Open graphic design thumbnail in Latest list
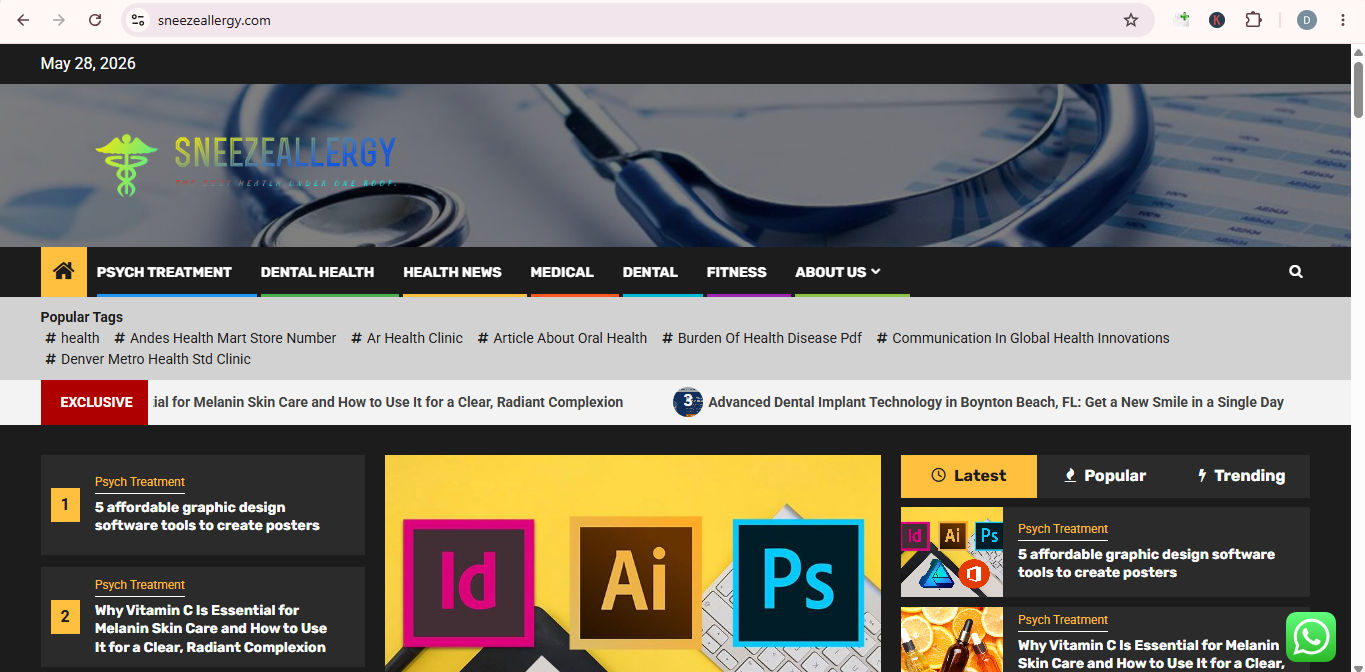The height and width of the screenshot is (672, 1365). pyautogui.click(x=952, y=552)
